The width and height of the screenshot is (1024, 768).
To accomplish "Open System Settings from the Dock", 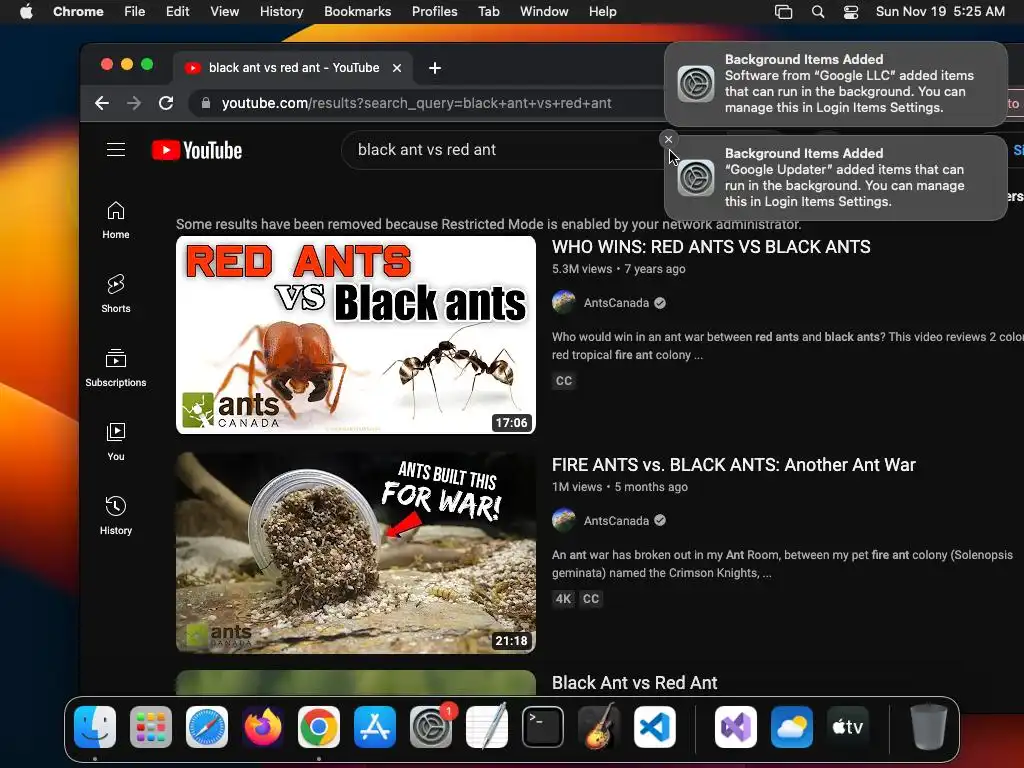I will (431, 727).
